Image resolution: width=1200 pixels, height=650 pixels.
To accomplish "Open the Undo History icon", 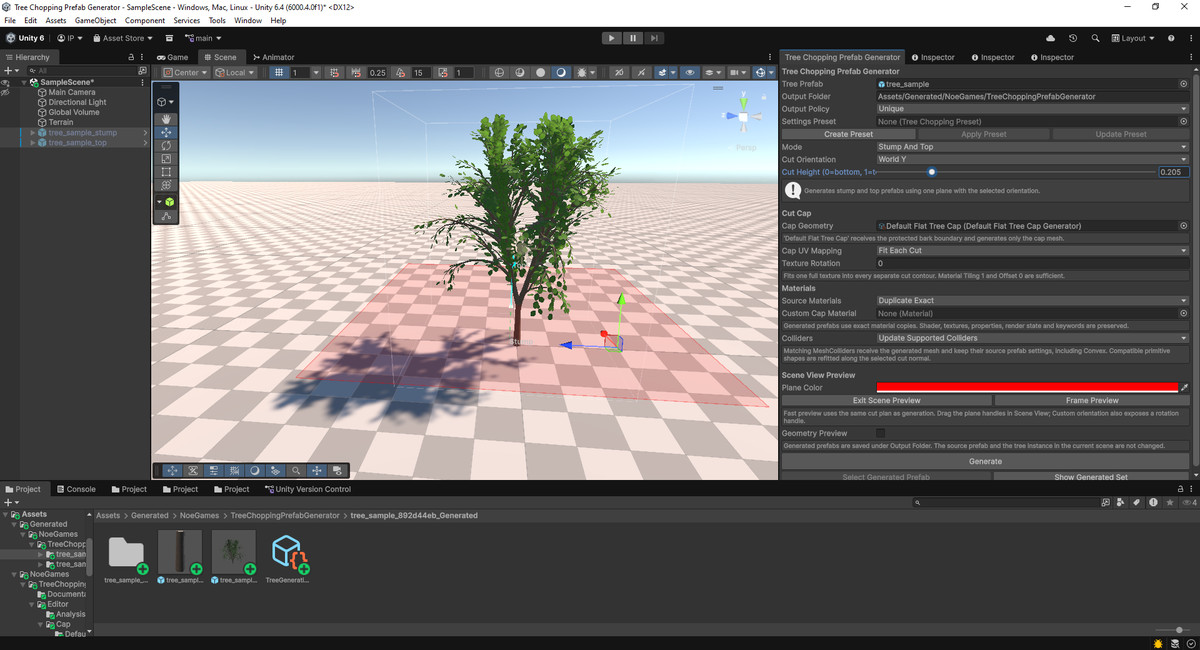I will pos(1073,38).
